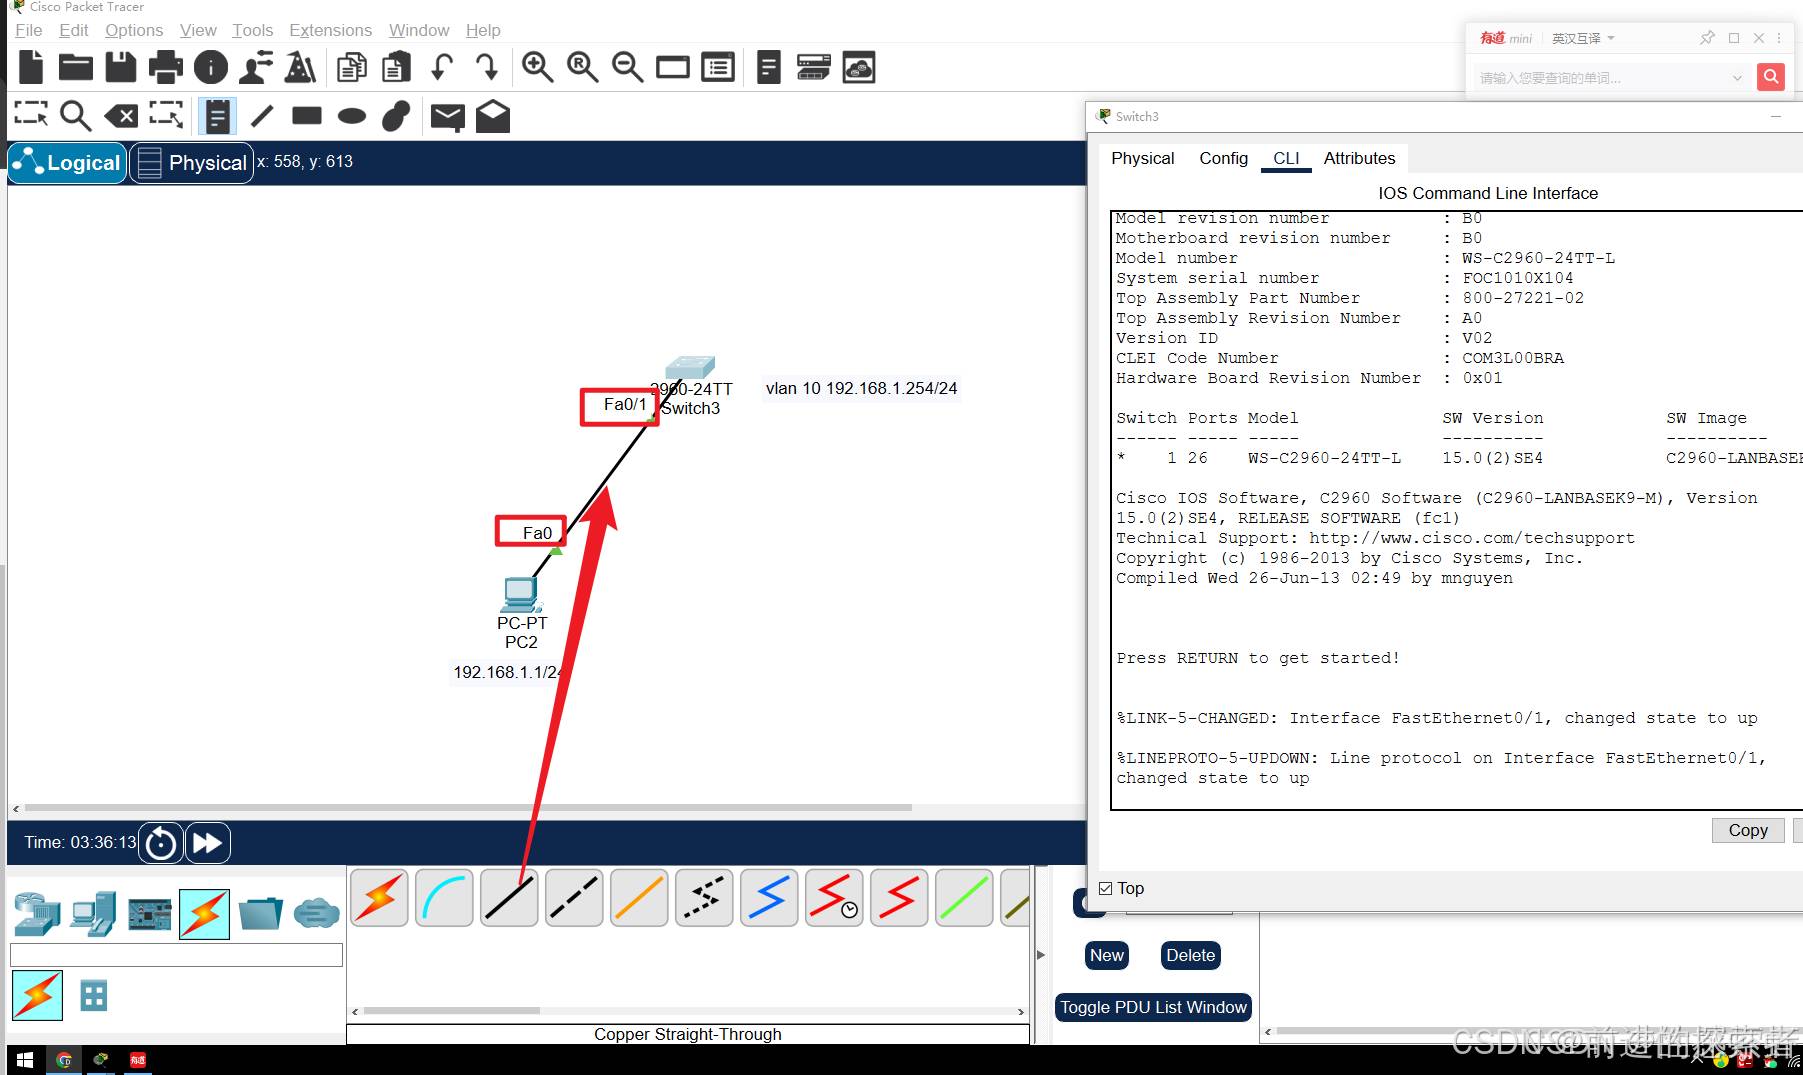Screen dimensions: 1803x1075
Task: Switch to Physical tab in Switch3 window
Action: coord(1143,158)
